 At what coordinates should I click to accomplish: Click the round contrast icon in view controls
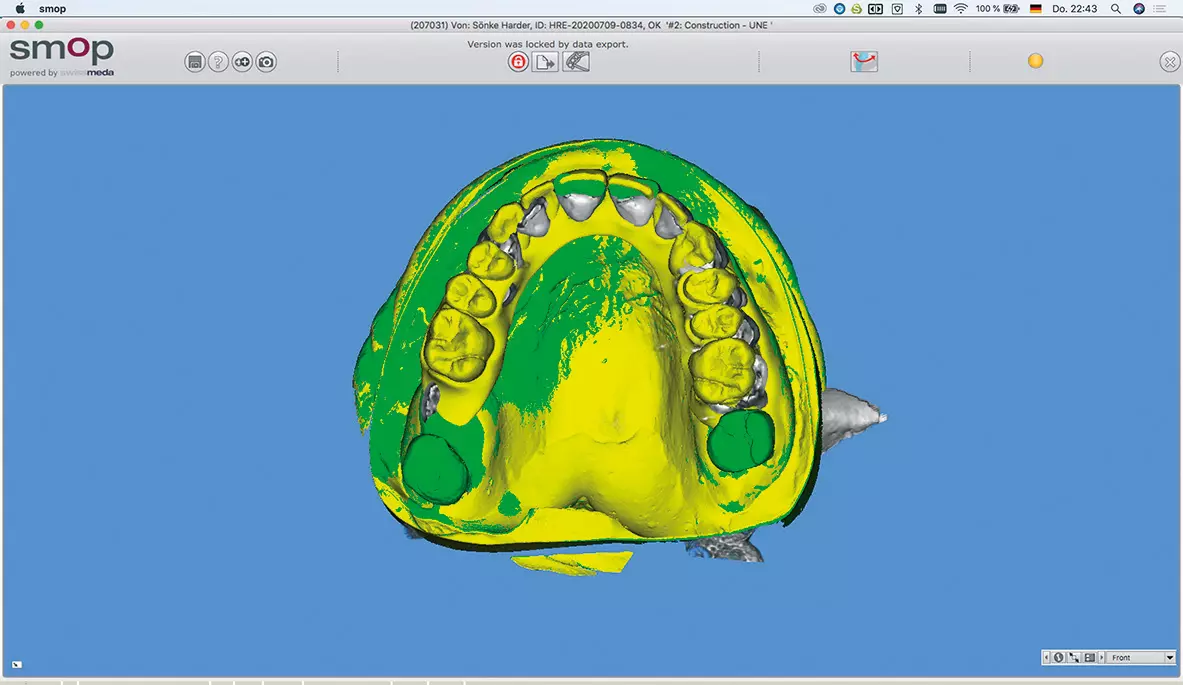[x=1059, y=658]
